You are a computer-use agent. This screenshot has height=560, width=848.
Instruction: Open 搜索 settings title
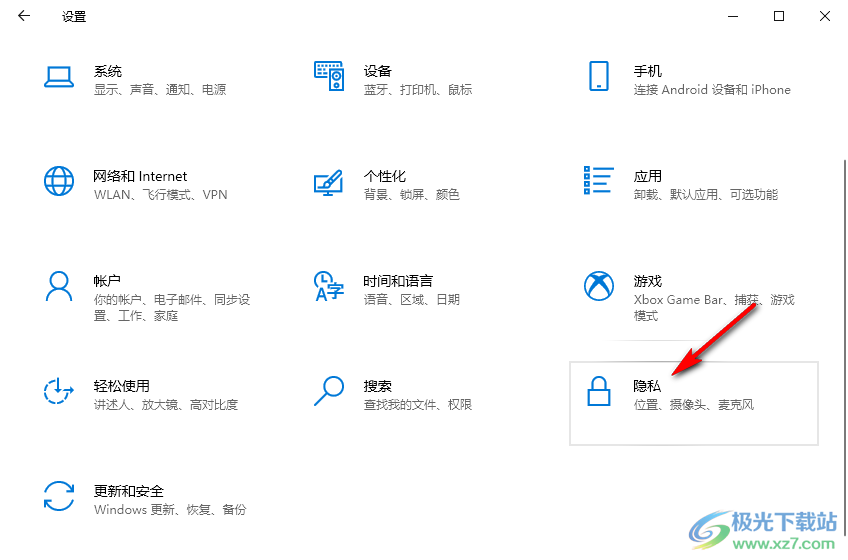coord(377,386)
